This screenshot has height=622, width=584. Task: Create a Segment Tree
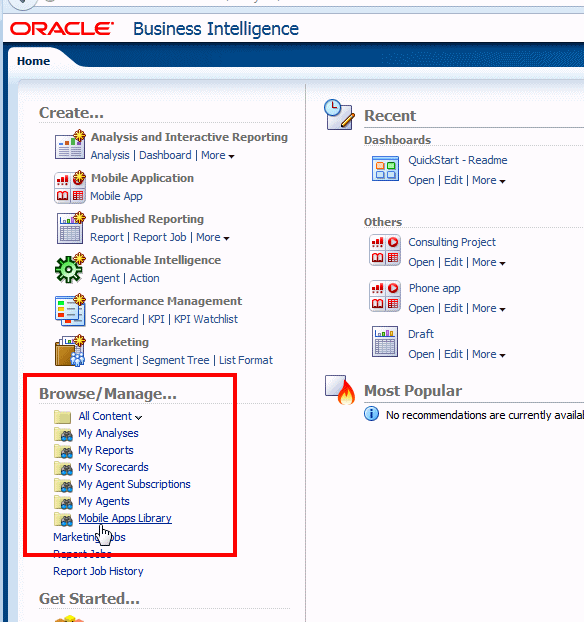click(x=176, y=360)
